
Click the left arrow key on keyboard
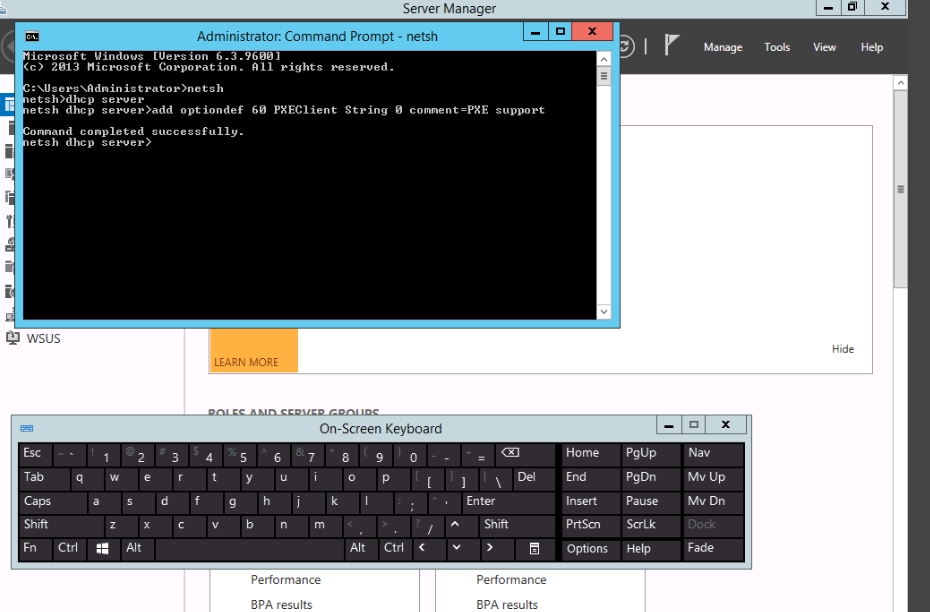pos(428,549)
